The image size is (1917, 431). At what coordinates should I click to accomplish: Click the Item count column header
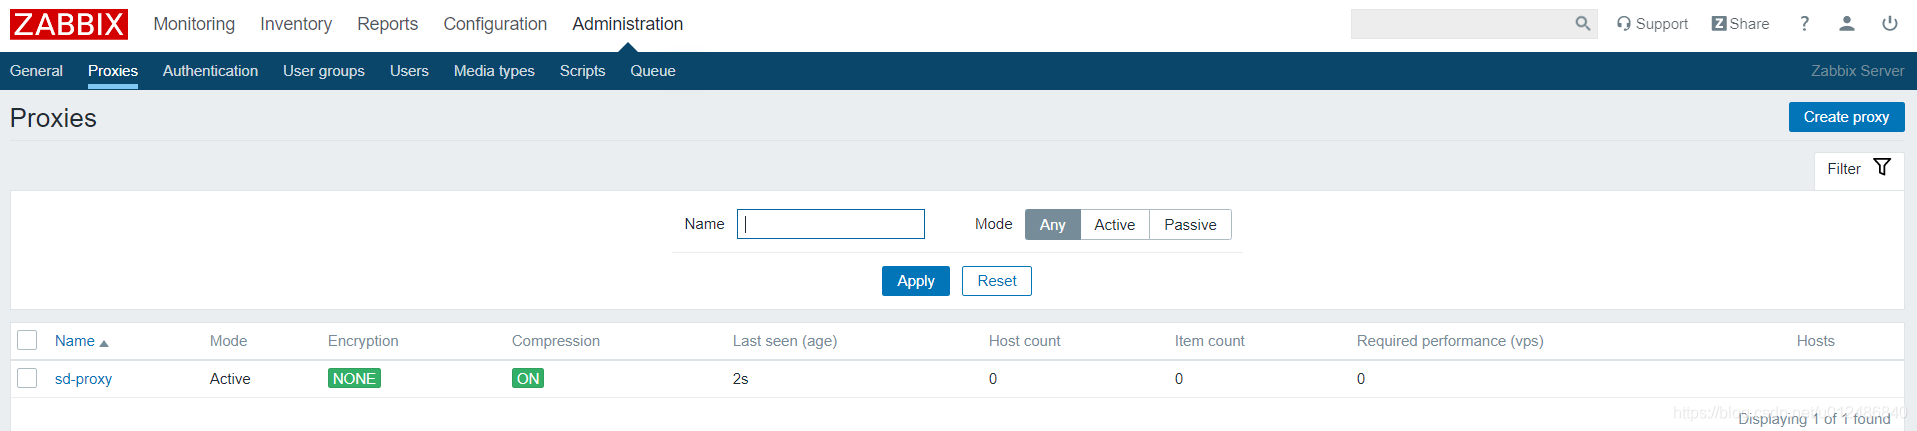coord(1210,341)
